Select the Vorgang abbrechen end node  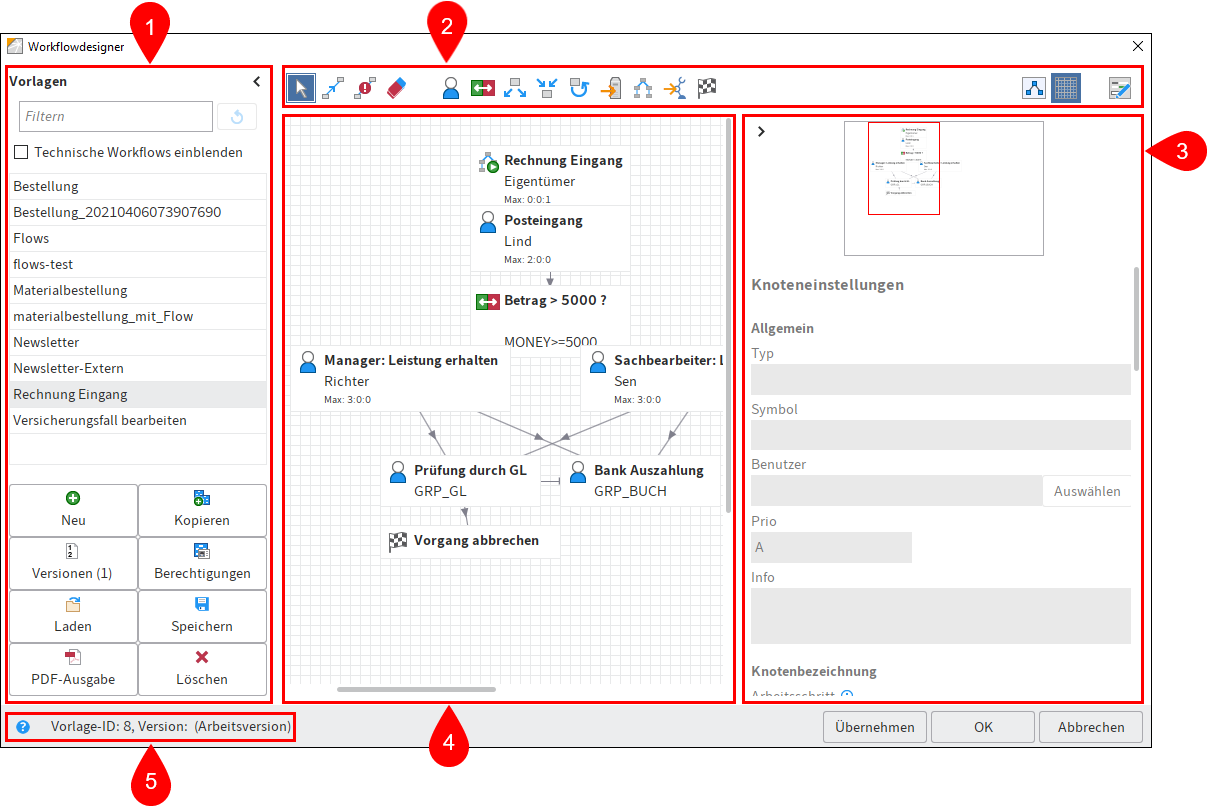point(471,541)
